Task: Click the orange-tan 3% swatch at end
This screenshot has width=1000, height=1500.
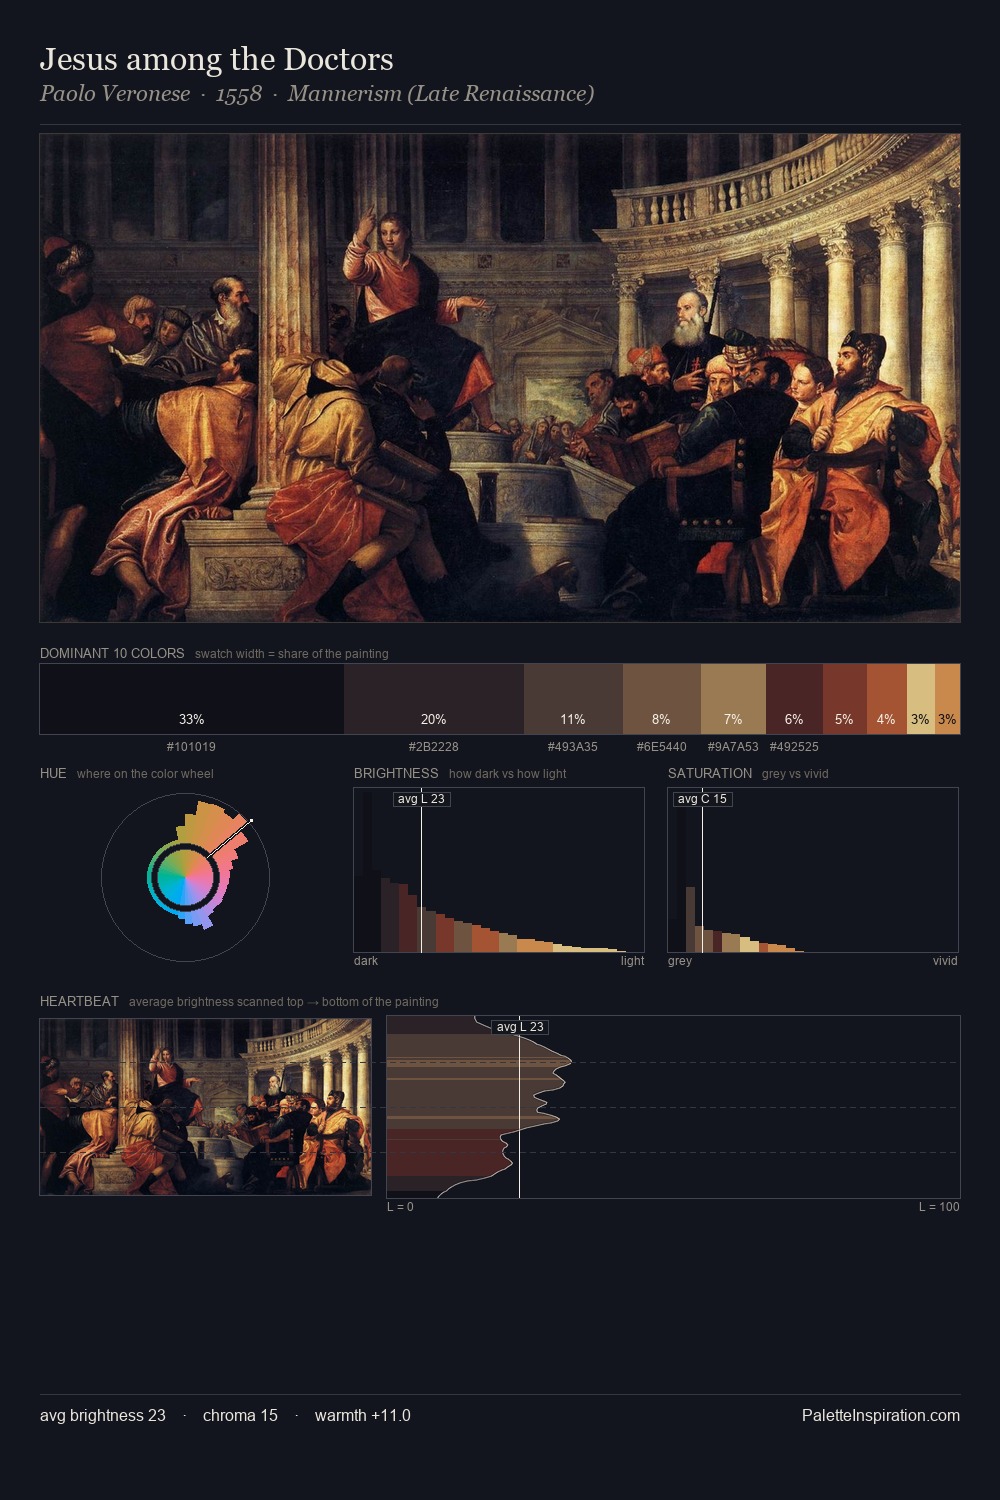Action: pyautogui.click(x=947, y=699)
